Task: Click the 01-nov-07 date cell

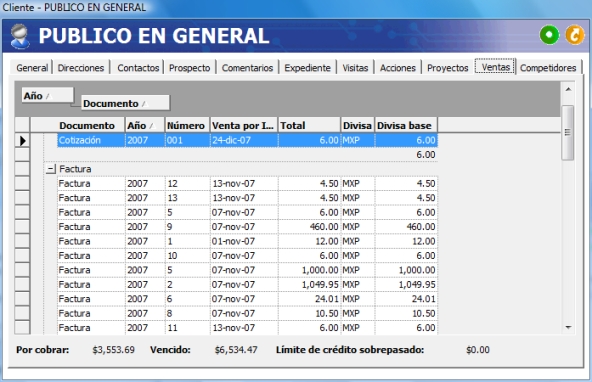Action: tap(244, 241)
